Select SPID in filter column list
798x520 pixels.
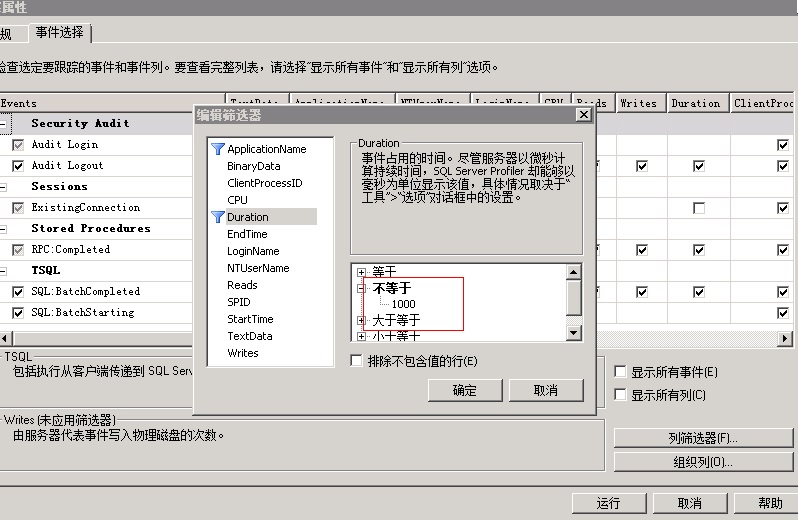[x=239, y=302]
